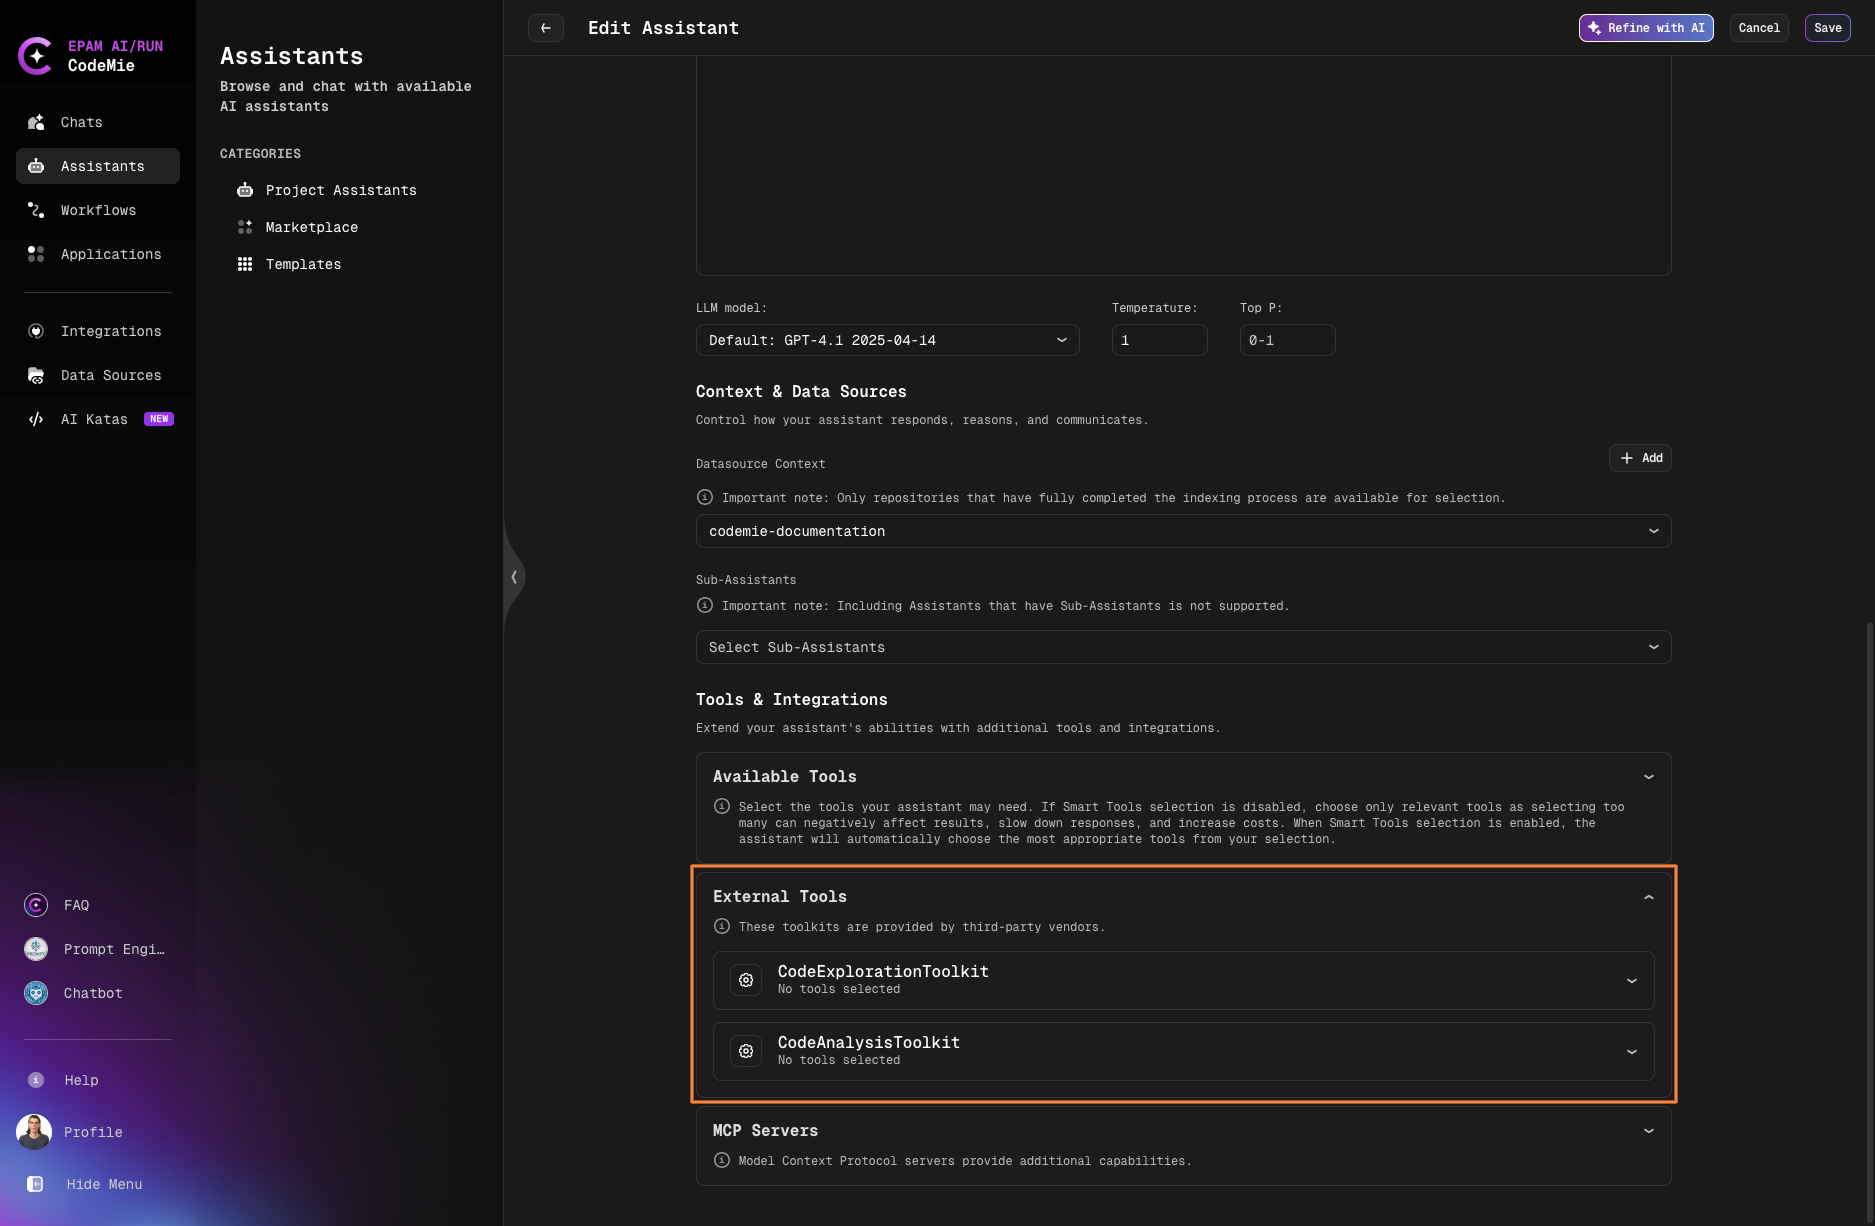This screenshot has height=1226, width=1875.
Task: Select the Workflows sidebar icon
Action: [x=36, y=210]
